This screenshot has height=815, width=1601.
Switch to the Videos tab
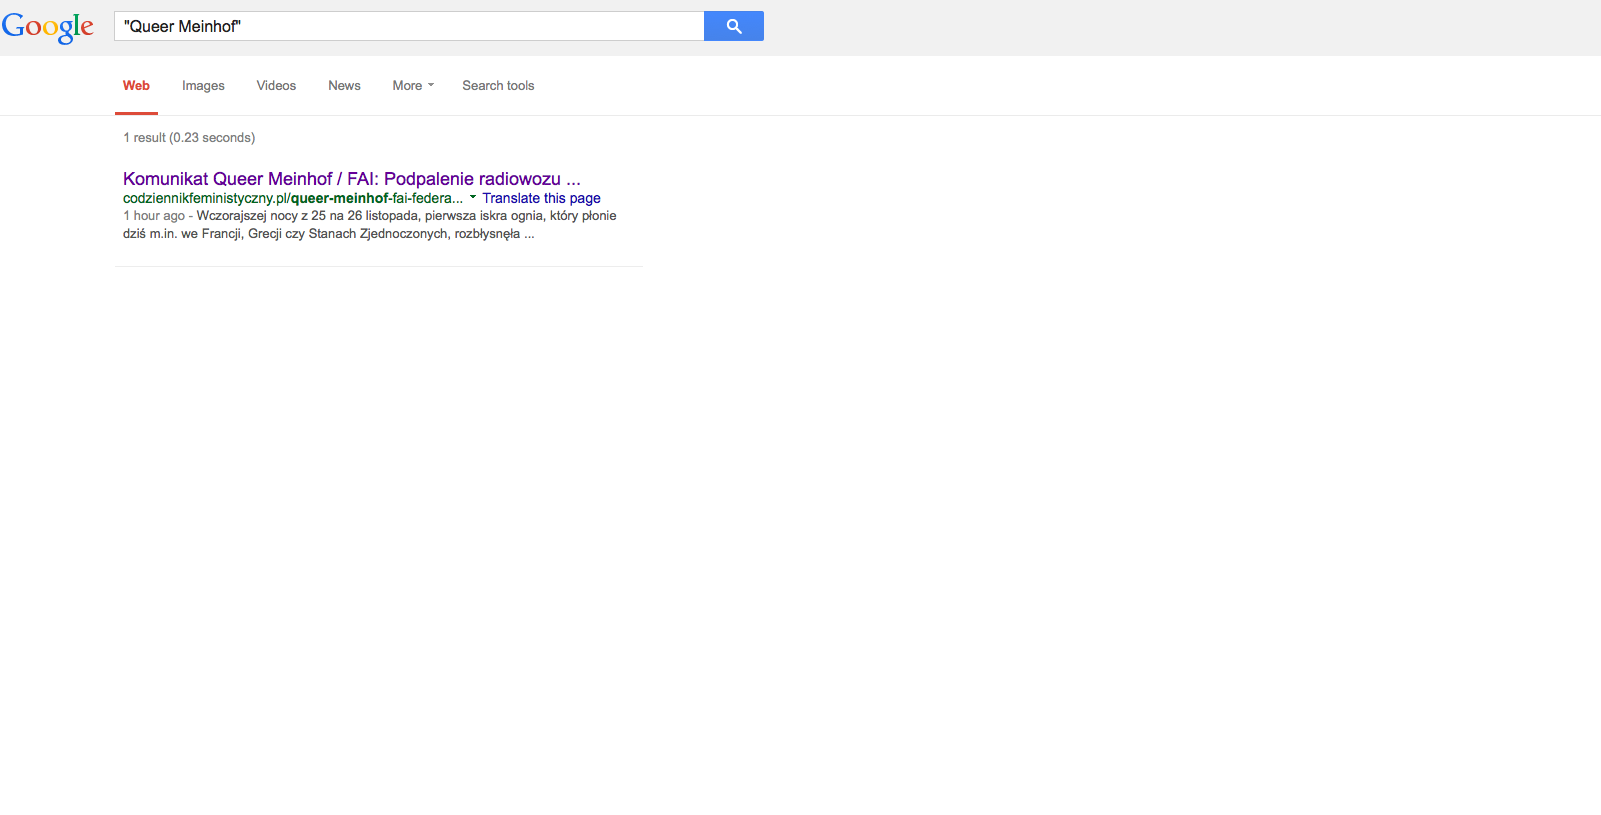(276, 86)
